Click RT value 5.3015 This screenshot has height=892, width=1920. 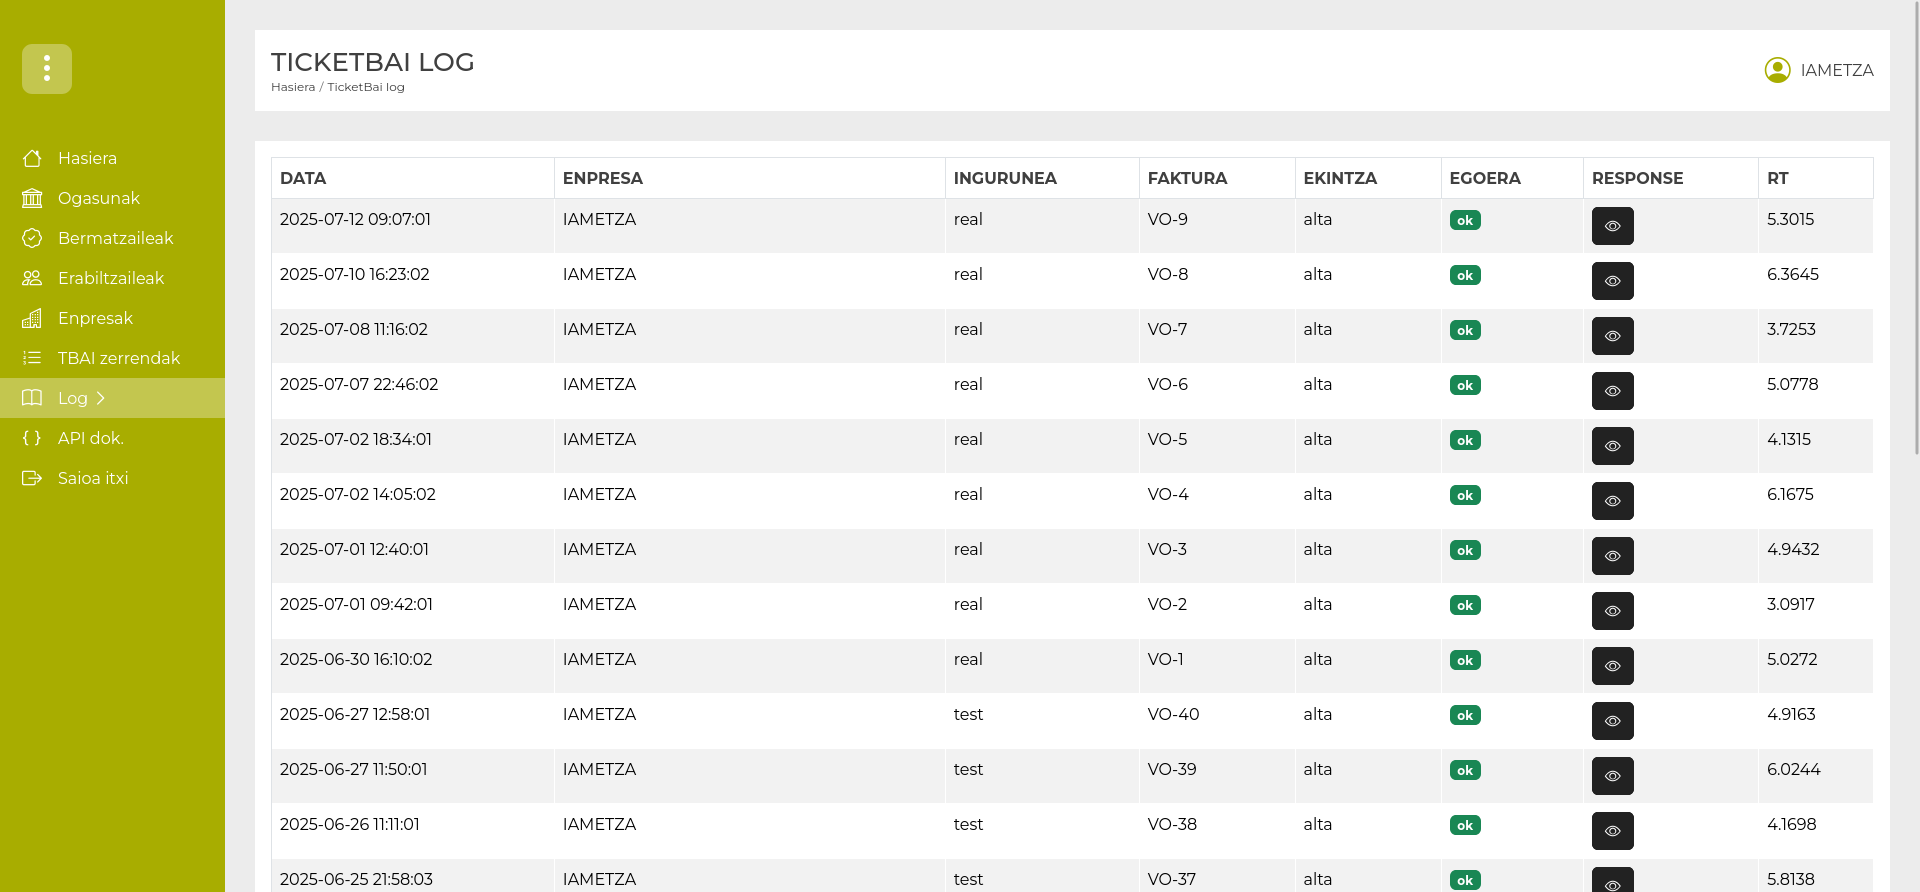[1790, 219]
